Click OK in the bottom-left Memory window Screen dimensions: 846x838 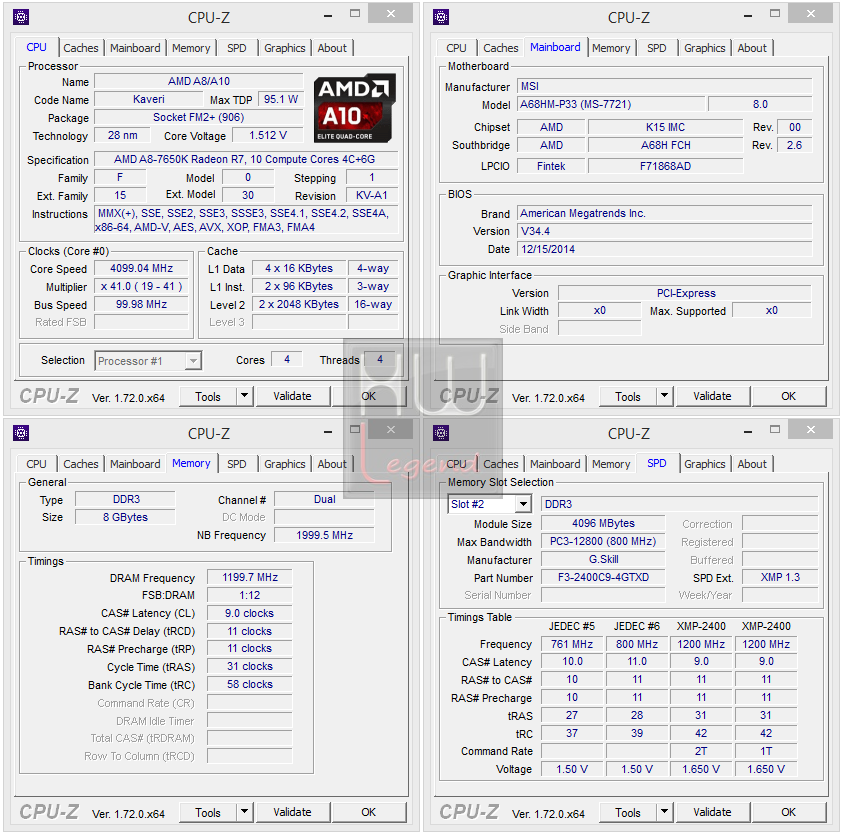[369, 812]
